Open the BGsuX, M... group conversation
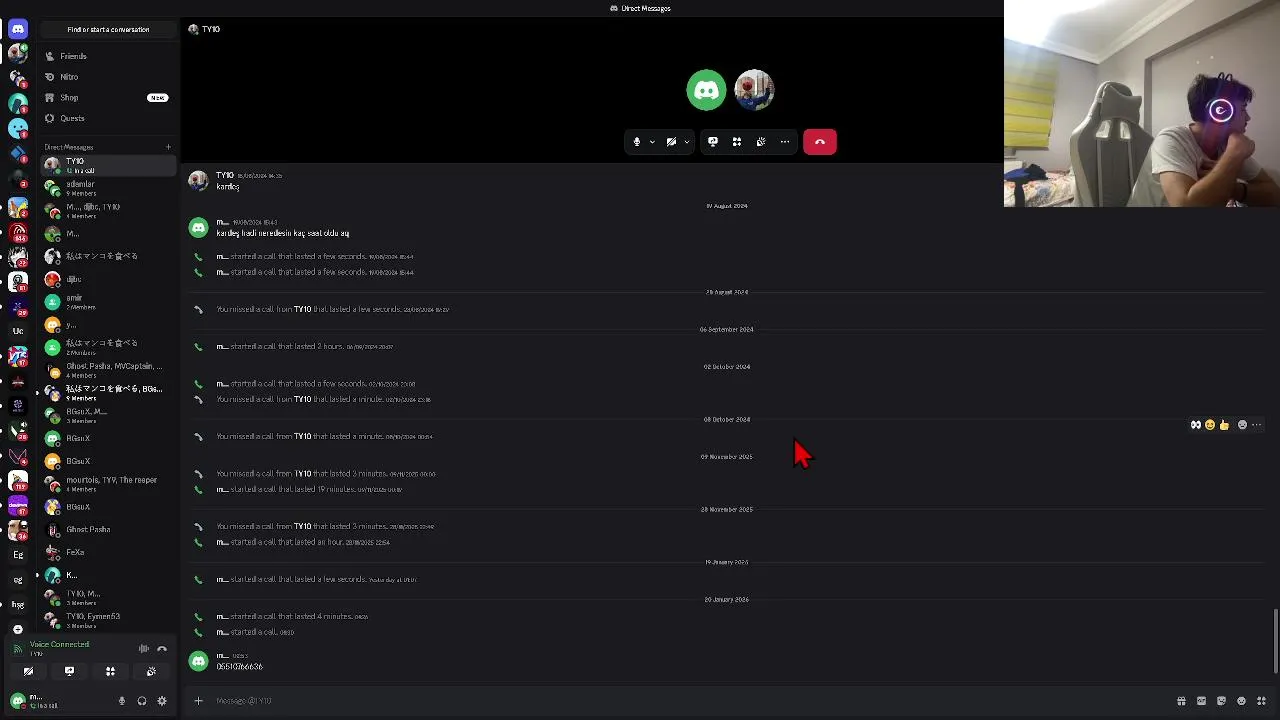Image resolution: width=1280 pixels, height=720 pixels. coord(108,415)
